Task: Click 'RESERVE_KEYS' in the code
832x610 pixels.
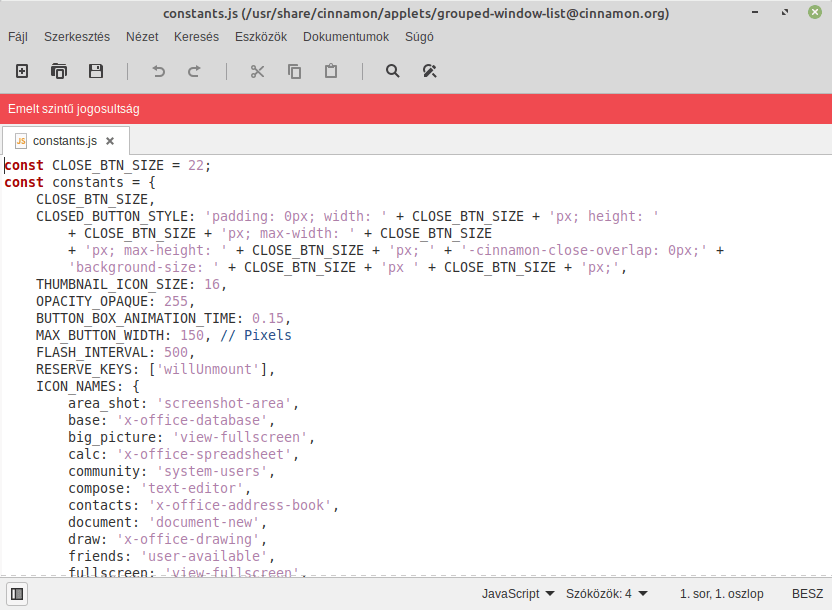Action: pos(84,369)
